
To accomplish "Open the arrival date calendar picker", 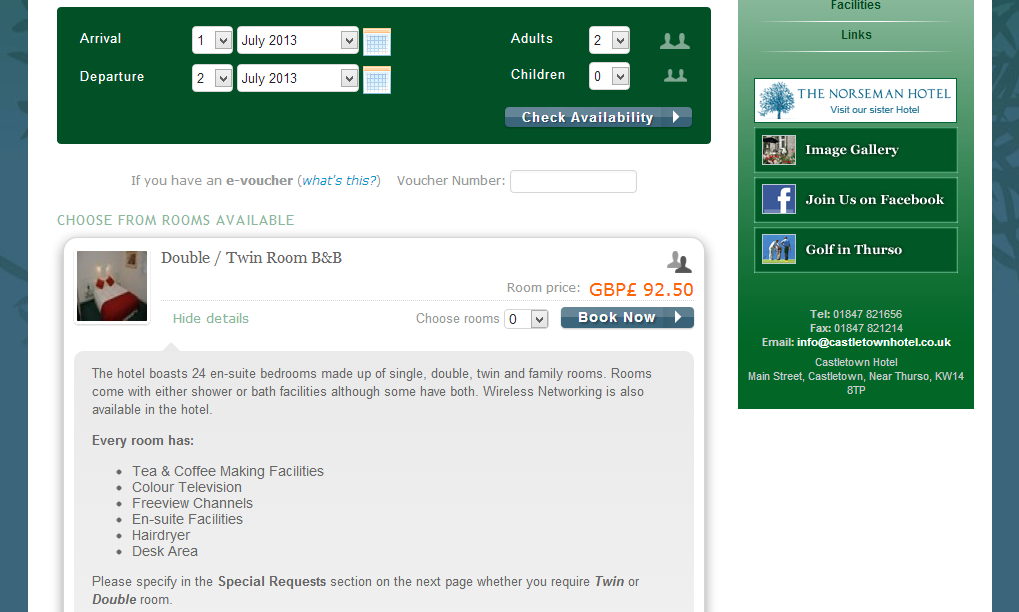I will [377, 42].
